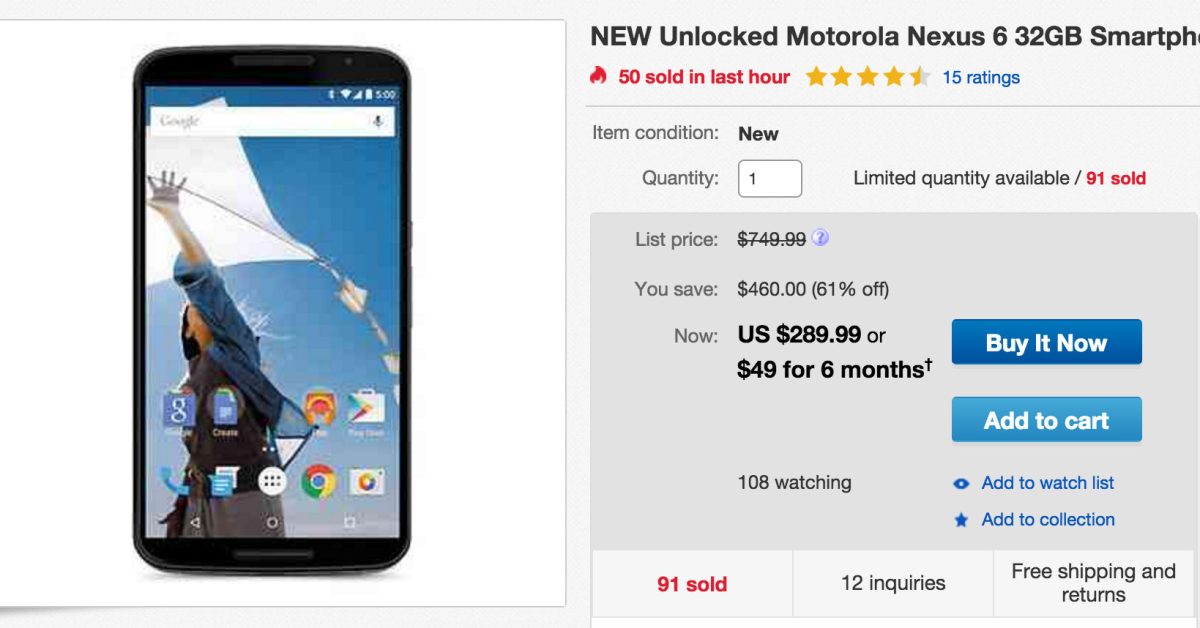Image resolution: width=1200 pixels, height=628 pixels.
Task: Click the Play Store icon on phone image
Action: coord(365,408)
